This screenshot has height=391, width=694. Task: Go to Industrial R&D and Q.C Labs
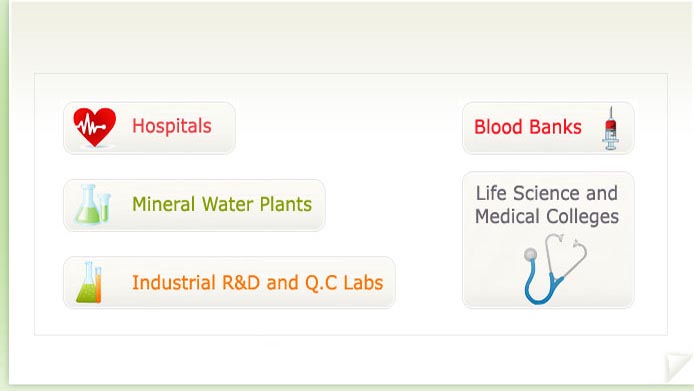(x=229, y=283)
